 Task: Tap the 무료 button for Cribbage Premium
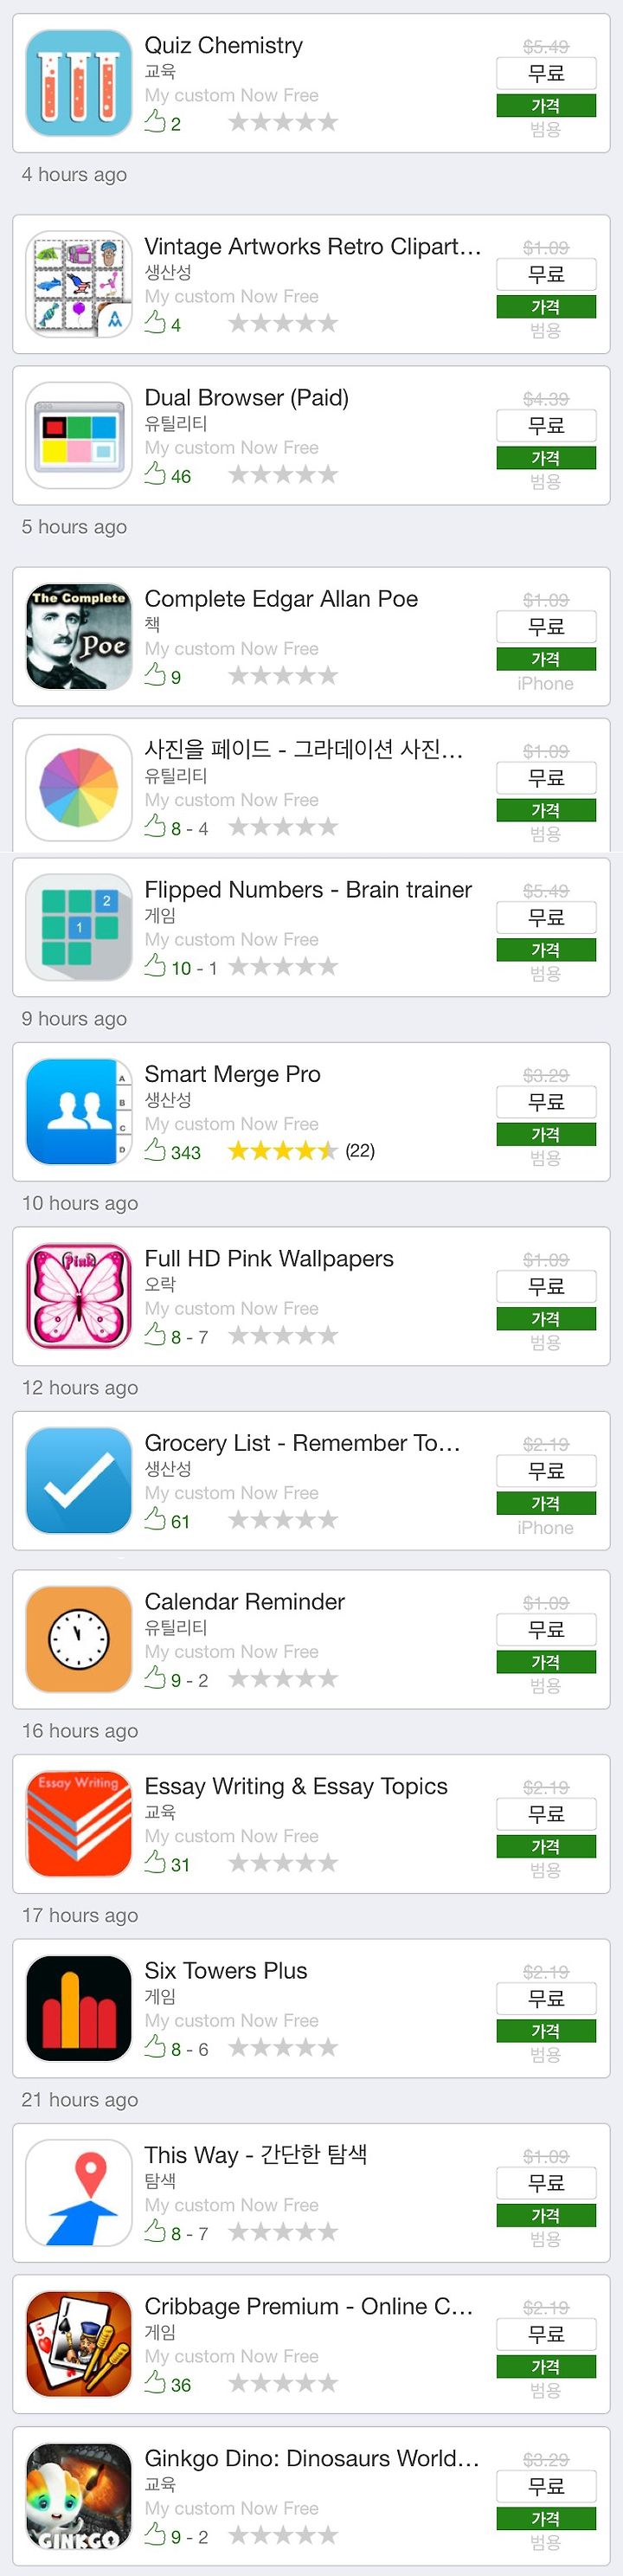546,2333
